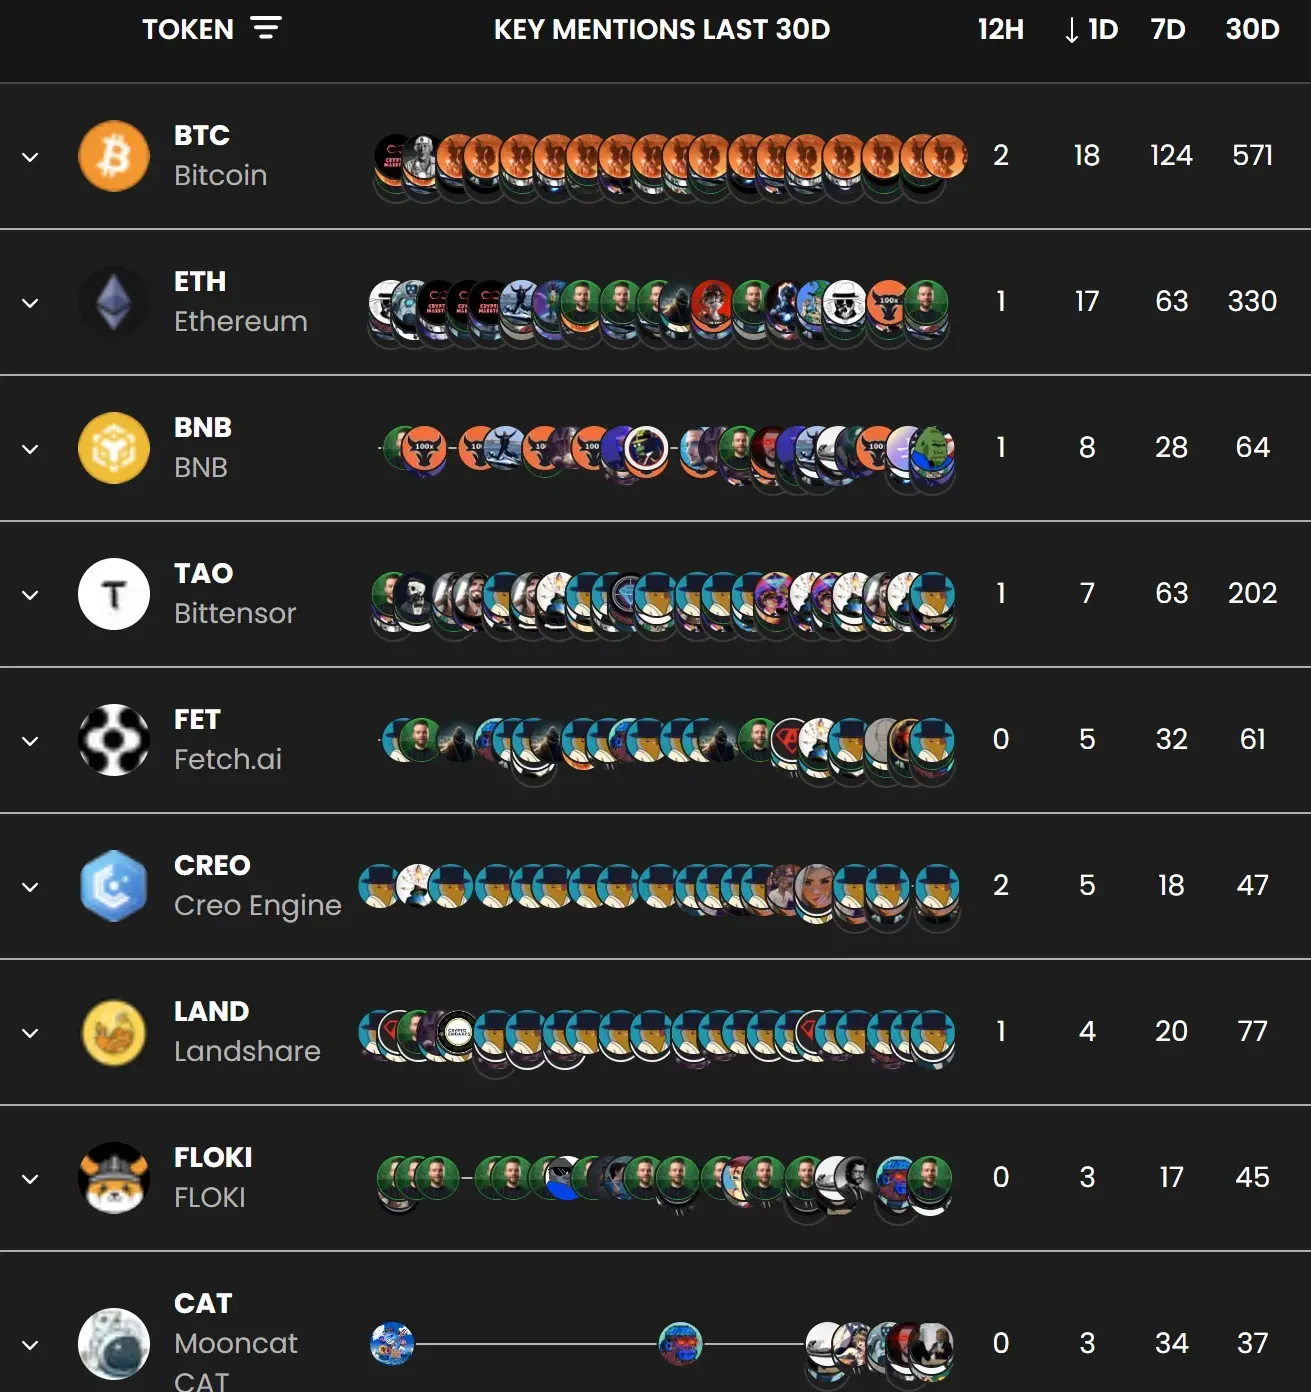Sort by the 12H column
This screenshot has height=1392, width=1311.
click(1000, 29)
